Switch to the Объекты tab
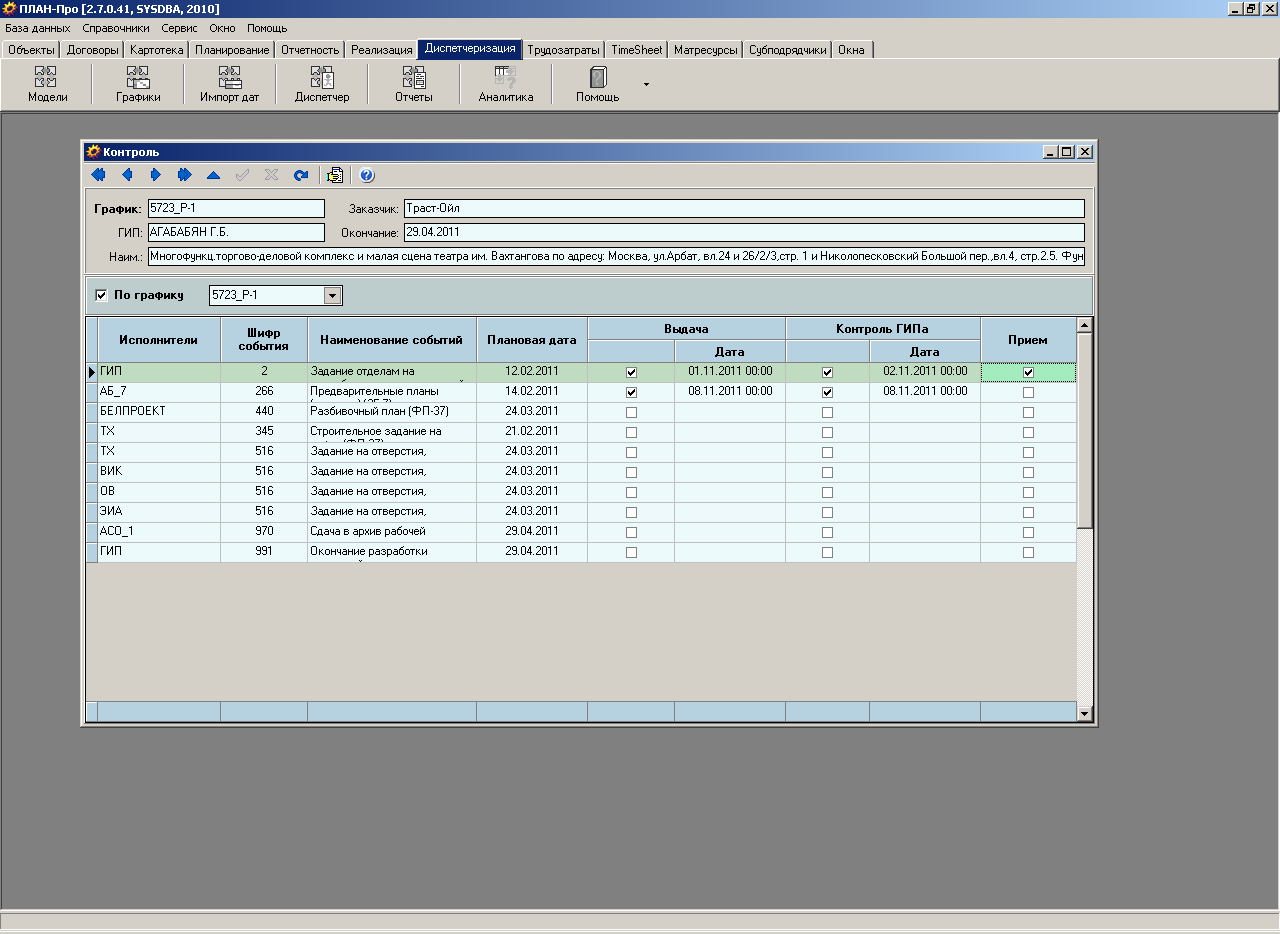Image resolution: width=1280 pixels, height=934 pixels. [x=31, y=49]
